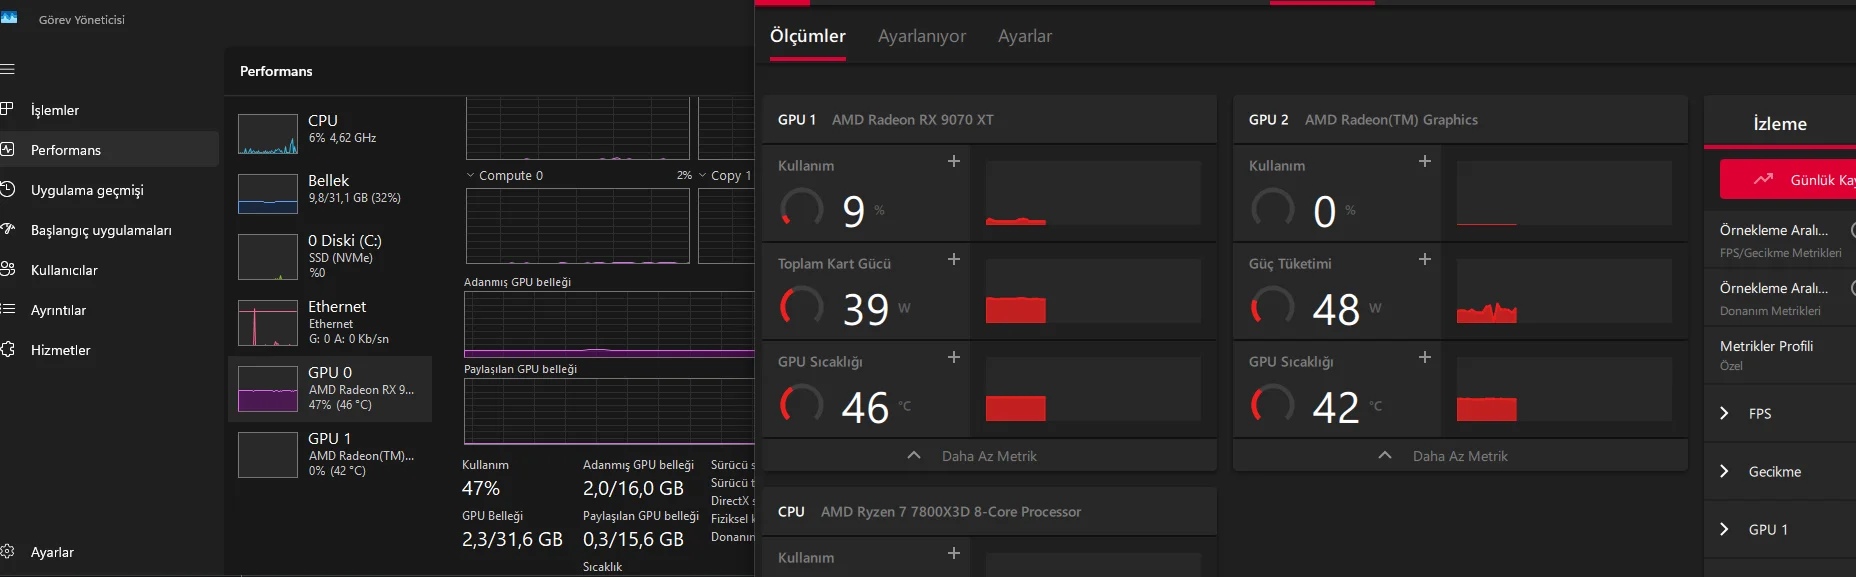Open the Compute 0 graph dropdown
1856x577 pixels.
tap(471, 175)
